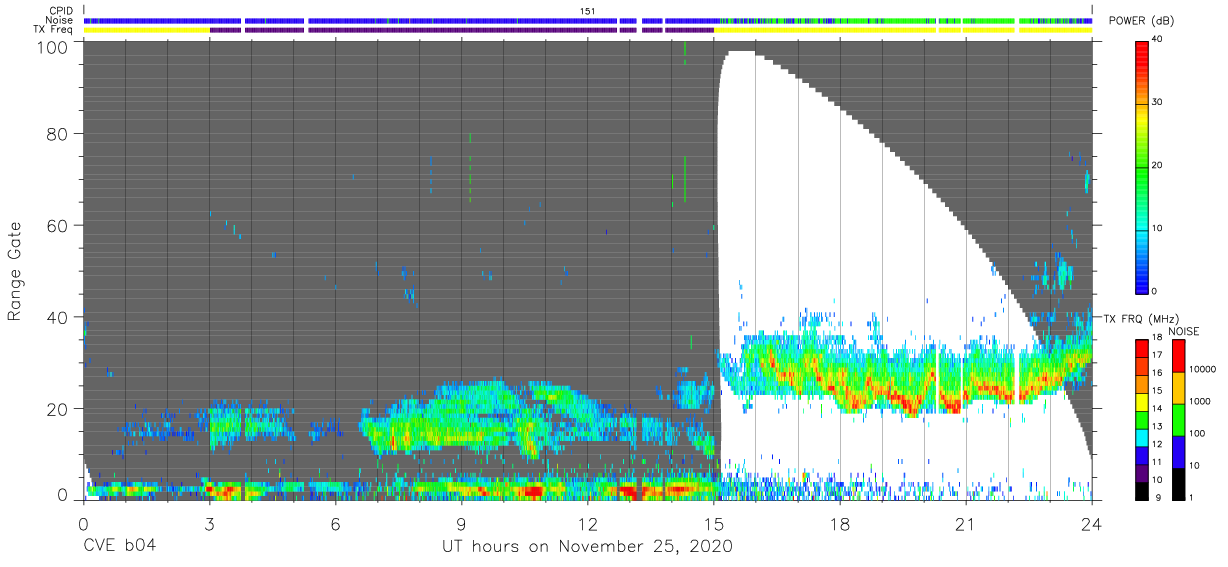This screenshot has height=567, width=1228.
Task: Pick the red 17-18 MHz frequency swatch
Action: (1143, 348)
